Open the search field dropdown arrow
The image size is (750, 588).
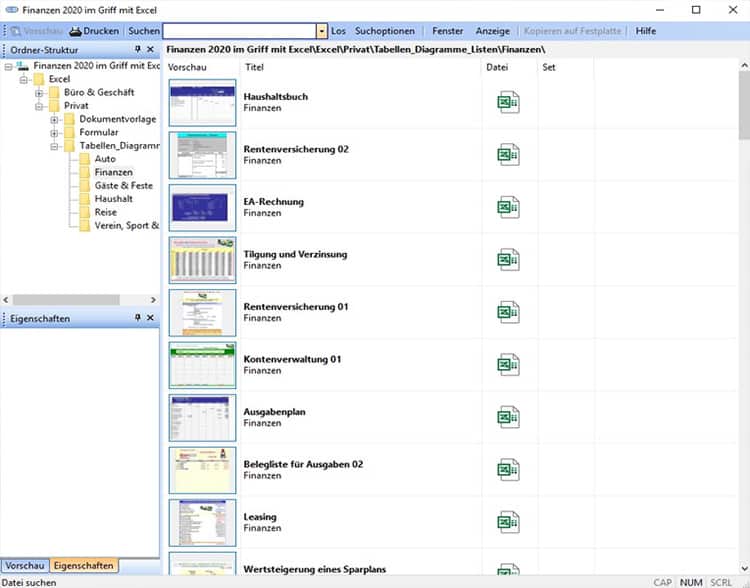(322, 31)
